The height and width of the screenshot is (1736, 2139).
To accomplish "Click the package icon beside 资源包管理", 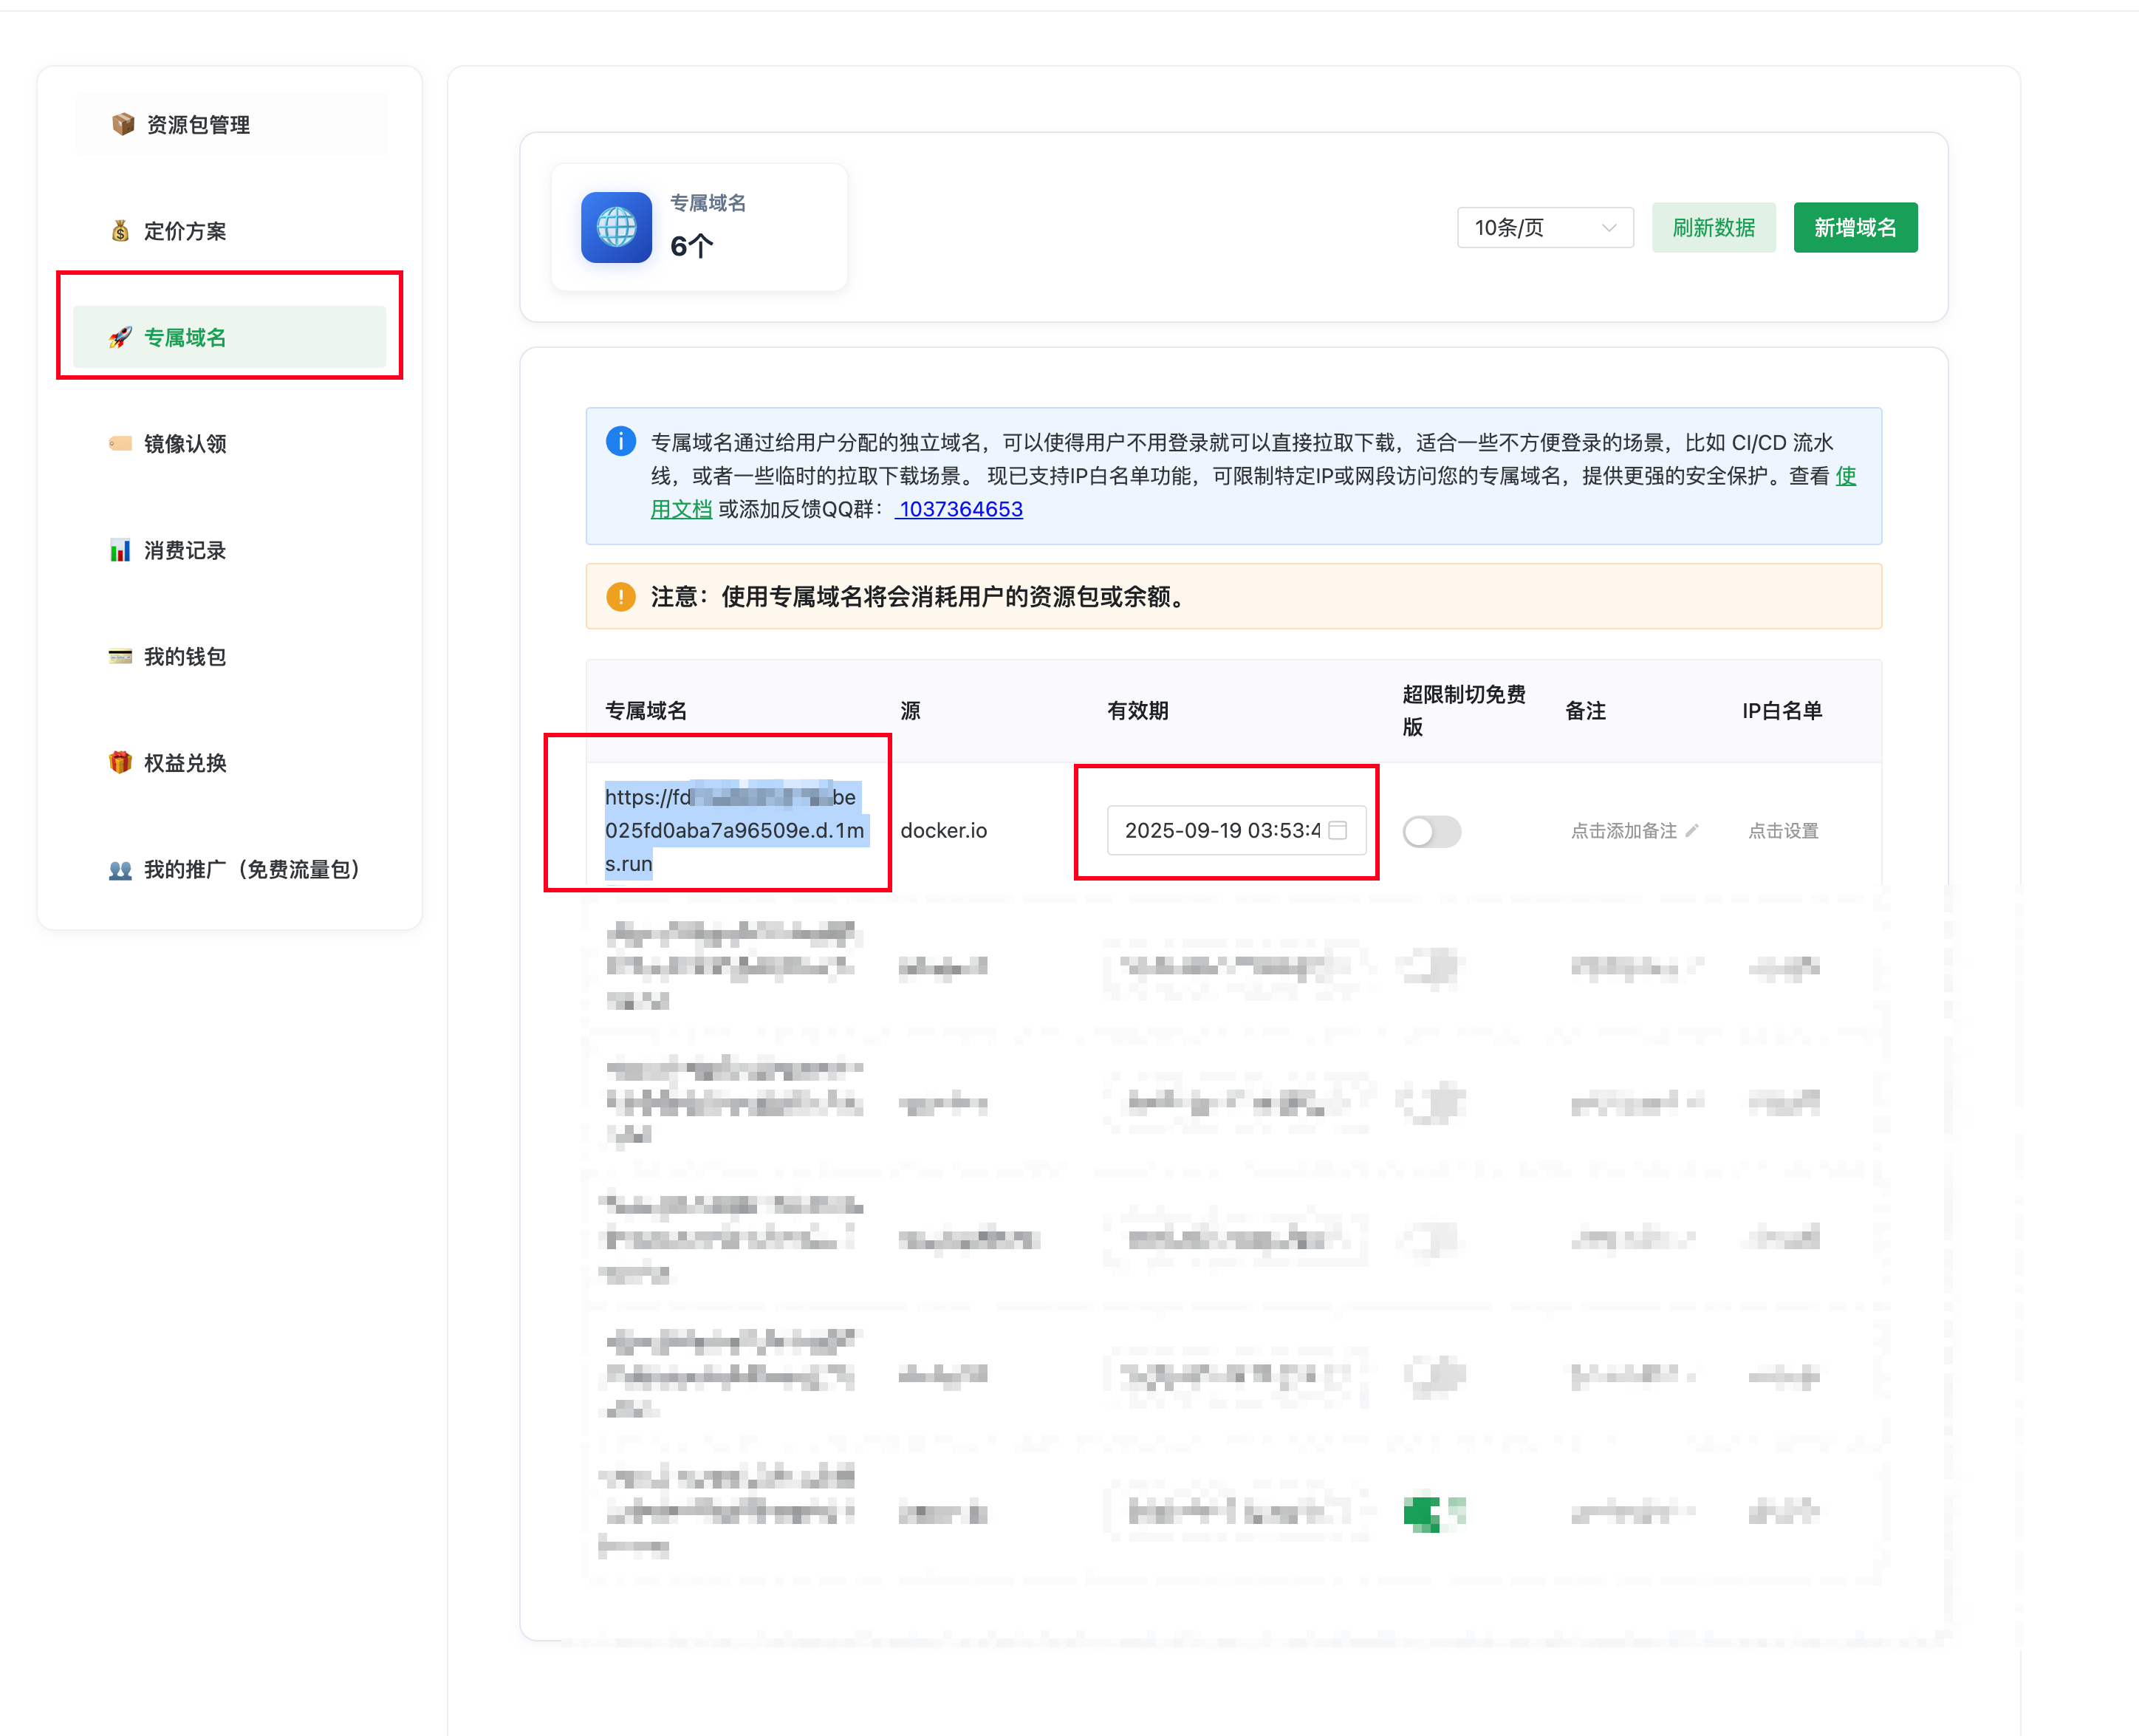I will pos(123,124).
